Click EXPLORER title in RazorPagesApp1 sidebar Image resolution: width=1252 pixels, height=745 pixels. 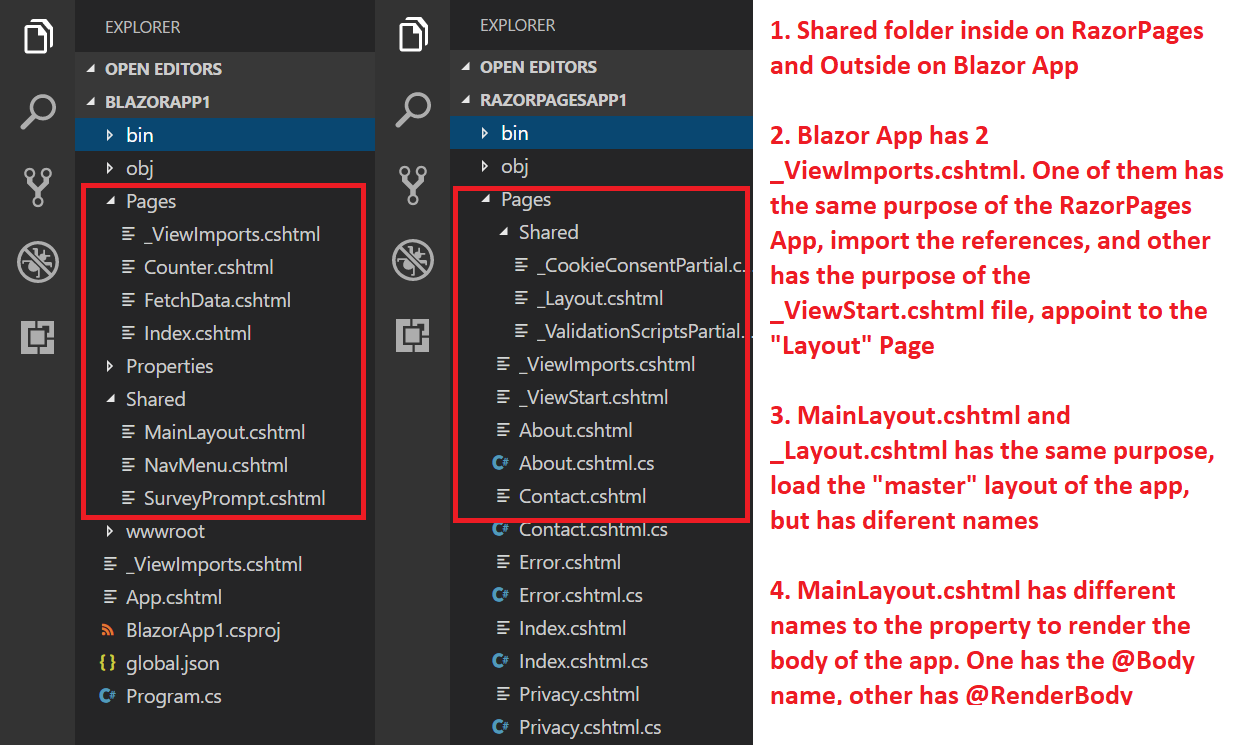pyautogui.click(x=517, y=25)
